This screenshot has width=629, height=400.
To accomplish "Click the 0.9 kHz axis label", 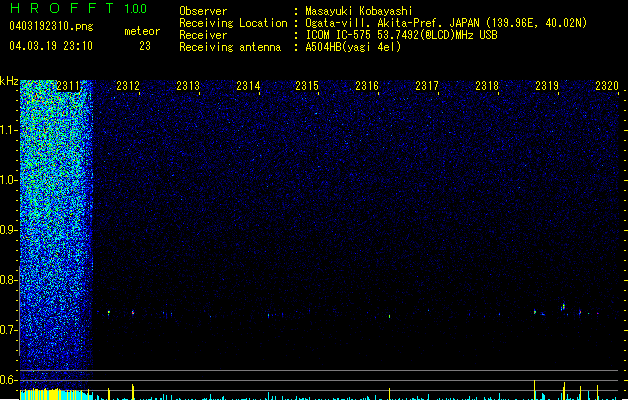I will pyautogui.click(x=9, y=230).
